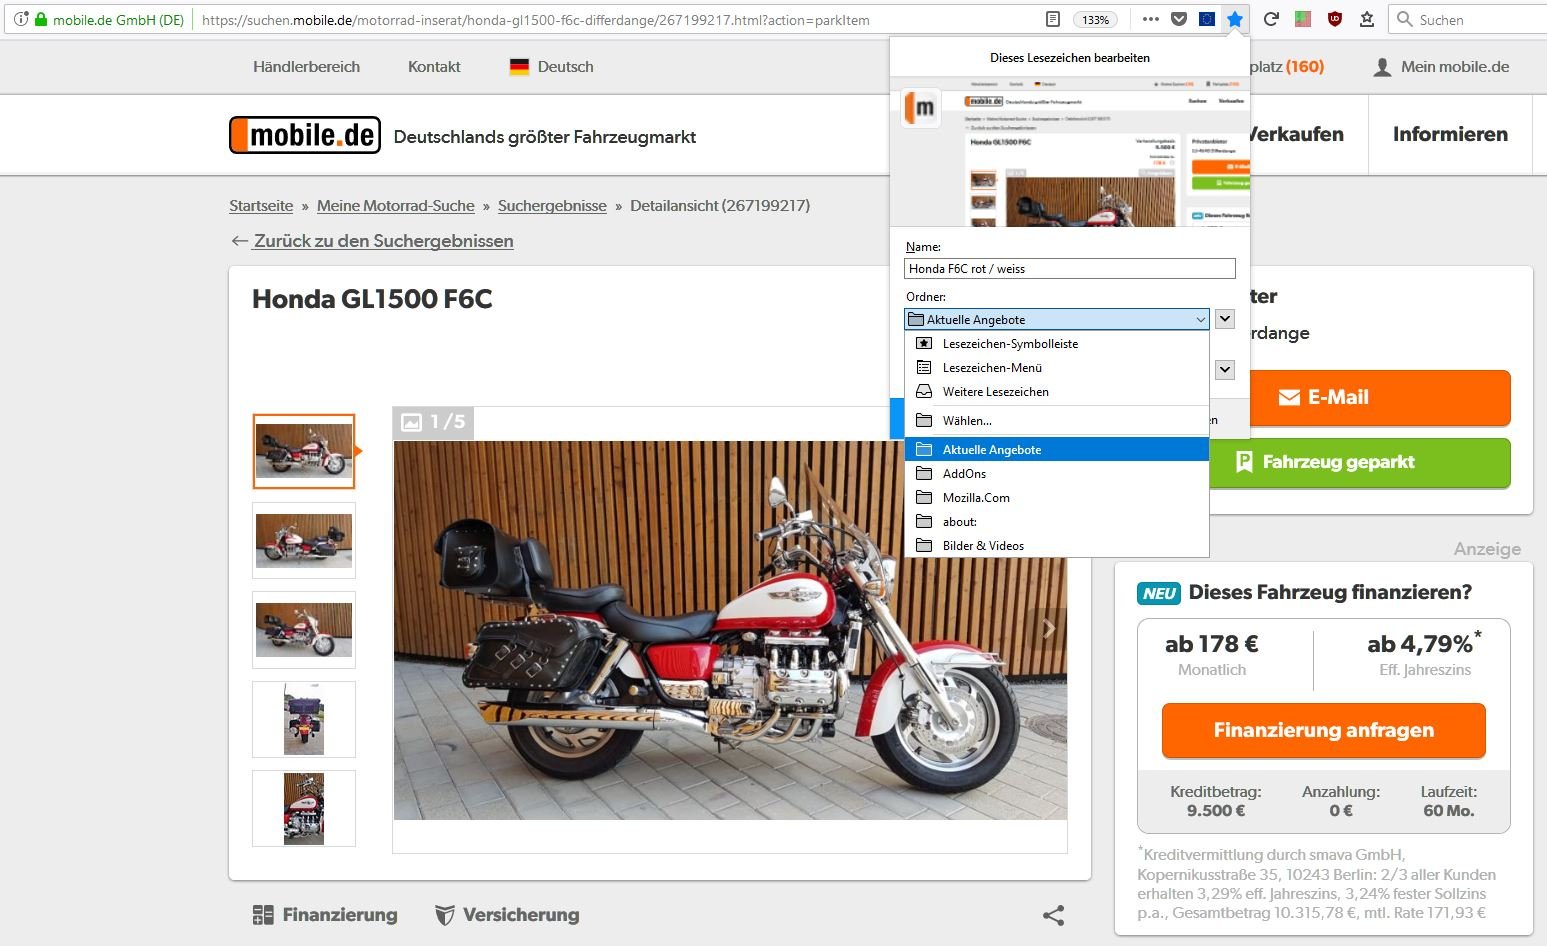
Task: Open Mein mobile.de account menu
Action: point(1441,67)
